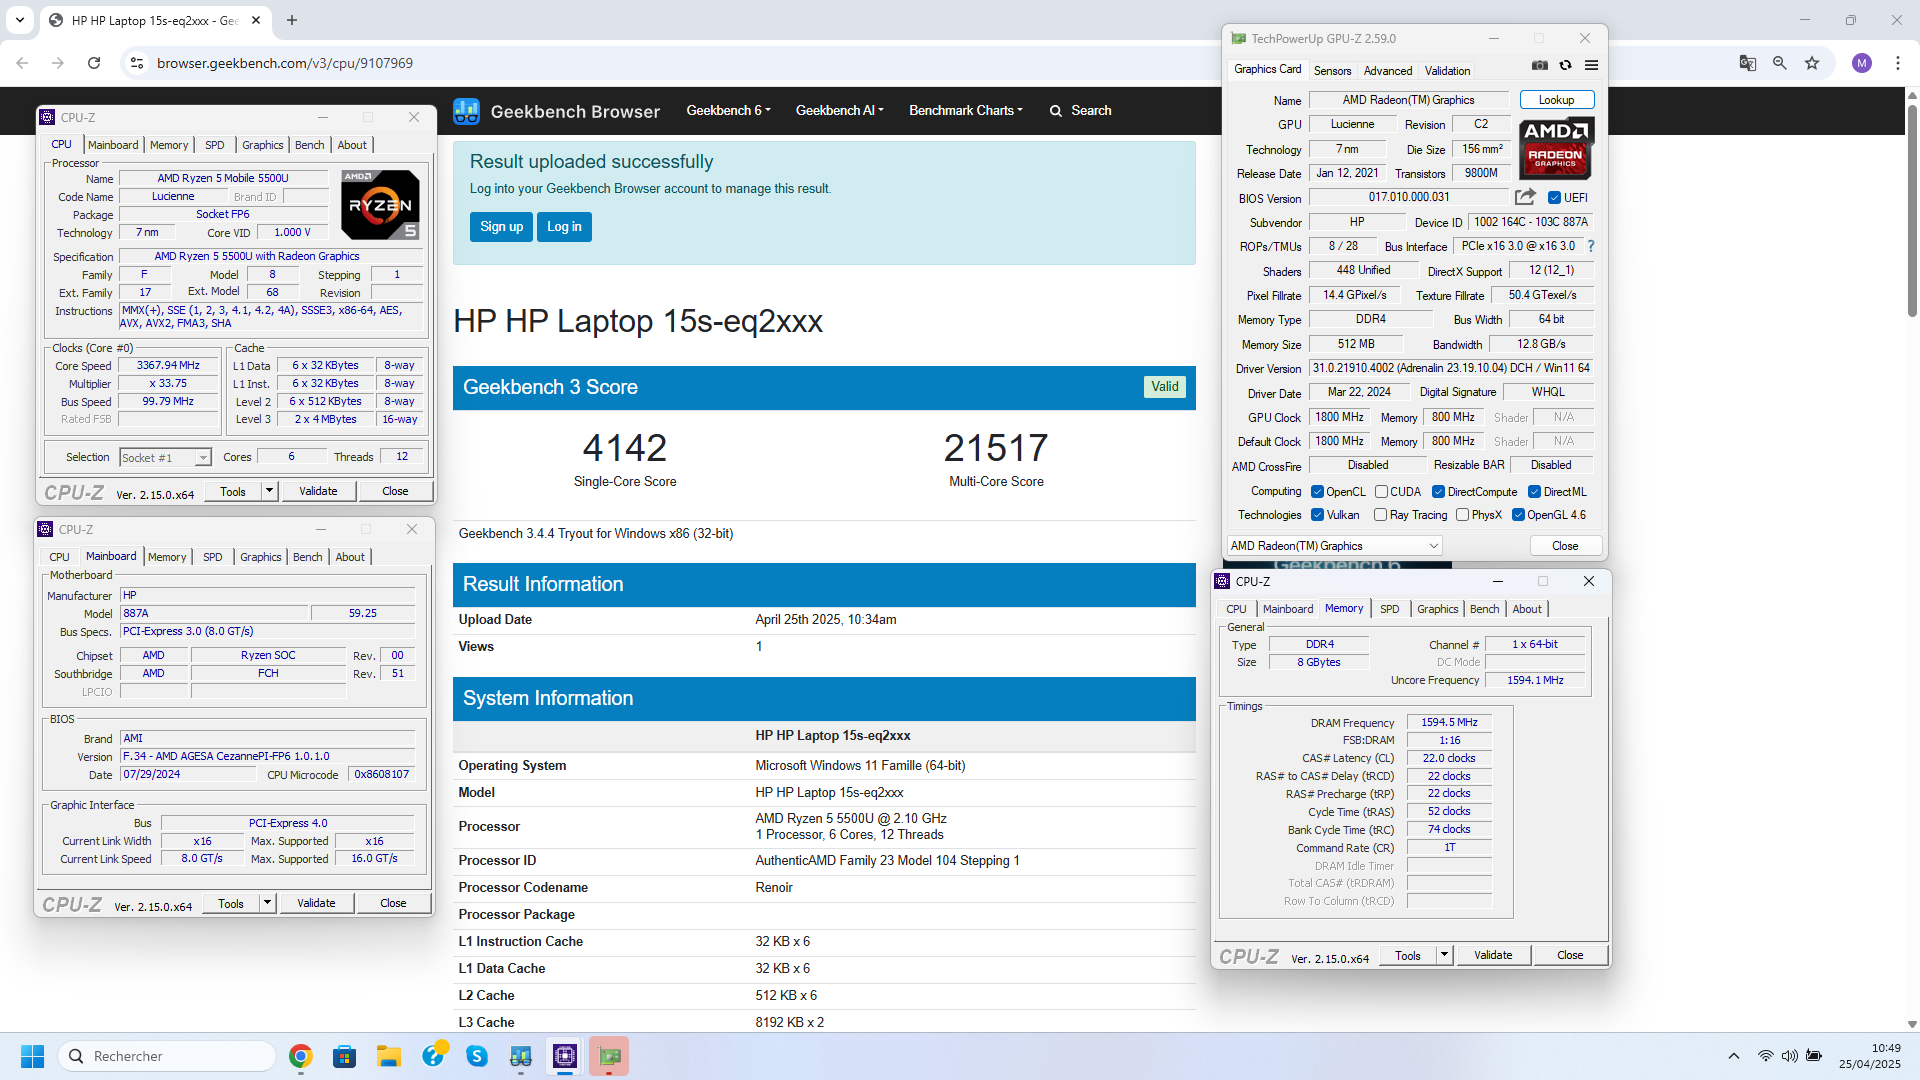The height and width of the screenshot is (1080, 1920).
Task: Reload the page in Chrome
Action: (94, 63)
